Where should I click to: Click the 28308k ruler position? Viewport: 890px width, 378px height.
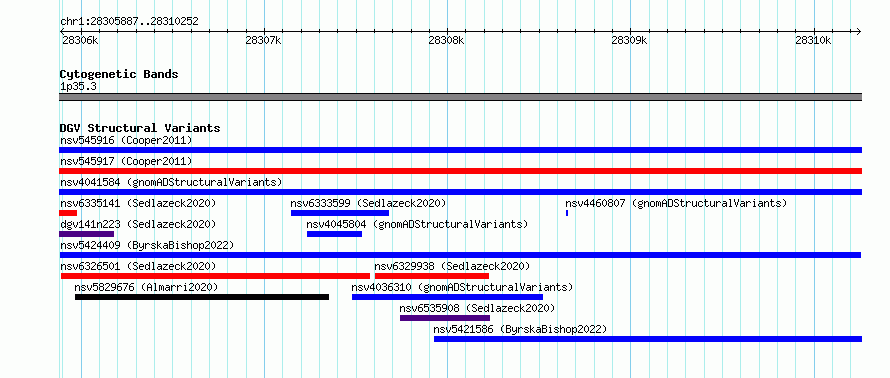447,40
